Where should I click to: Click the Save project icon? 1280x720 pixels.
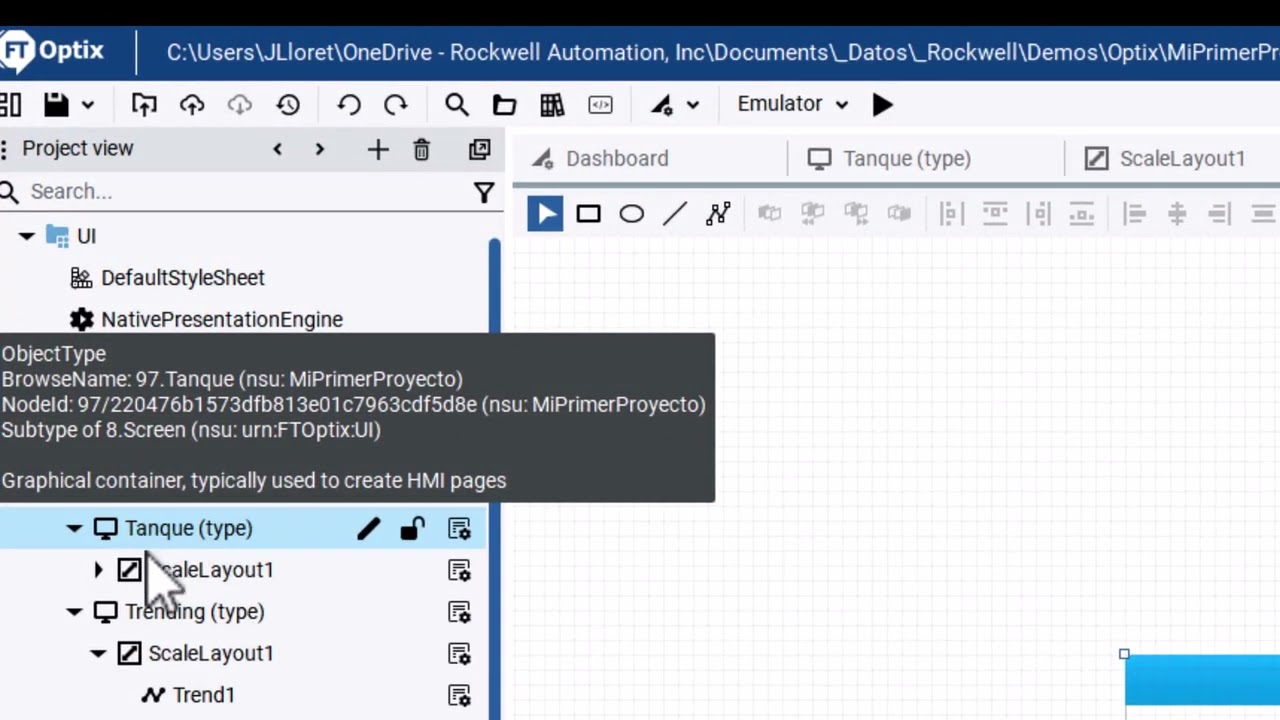click(x=56, y=104)
